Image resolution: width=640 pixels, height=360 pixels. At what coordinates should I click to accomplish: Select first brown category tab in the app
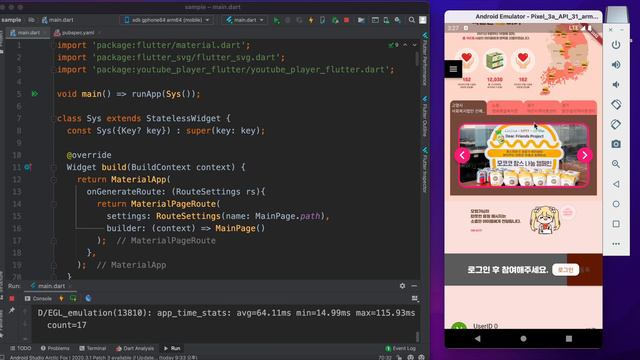coord(468,108)
